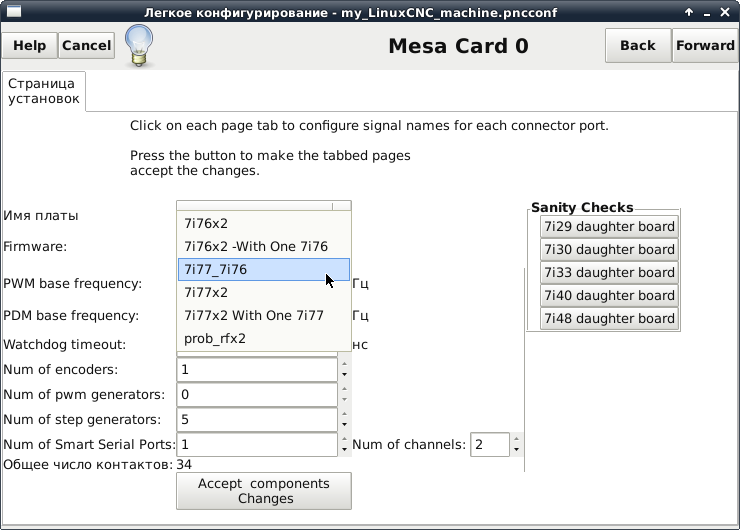Click 7i48 daughter board sanity check
740x530 pixels.
(x=609, y=319)
